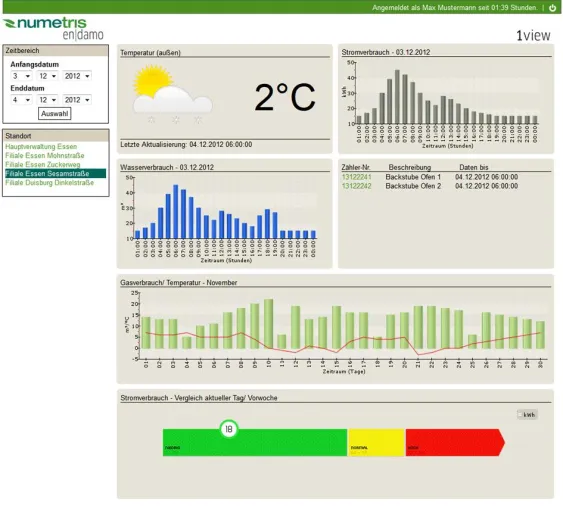Toggle the kWh legend checkbox
The image size is (563, 508).
(x=520, y=415)
